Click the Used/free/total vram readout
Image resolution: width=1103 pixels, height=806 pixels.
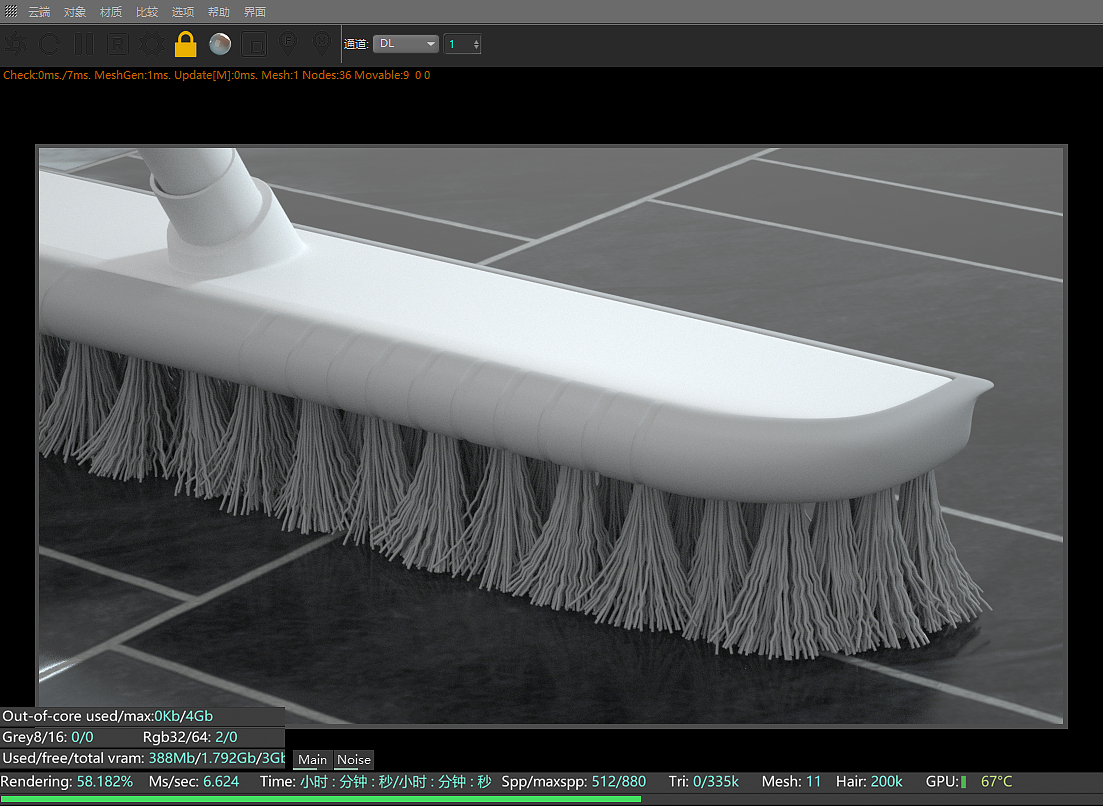coord(144,758)
